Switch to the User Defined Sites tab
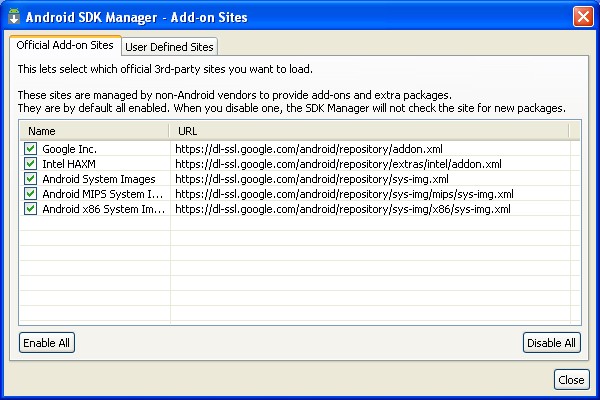This screenshot has height=400, width=600. coord(169,47)
